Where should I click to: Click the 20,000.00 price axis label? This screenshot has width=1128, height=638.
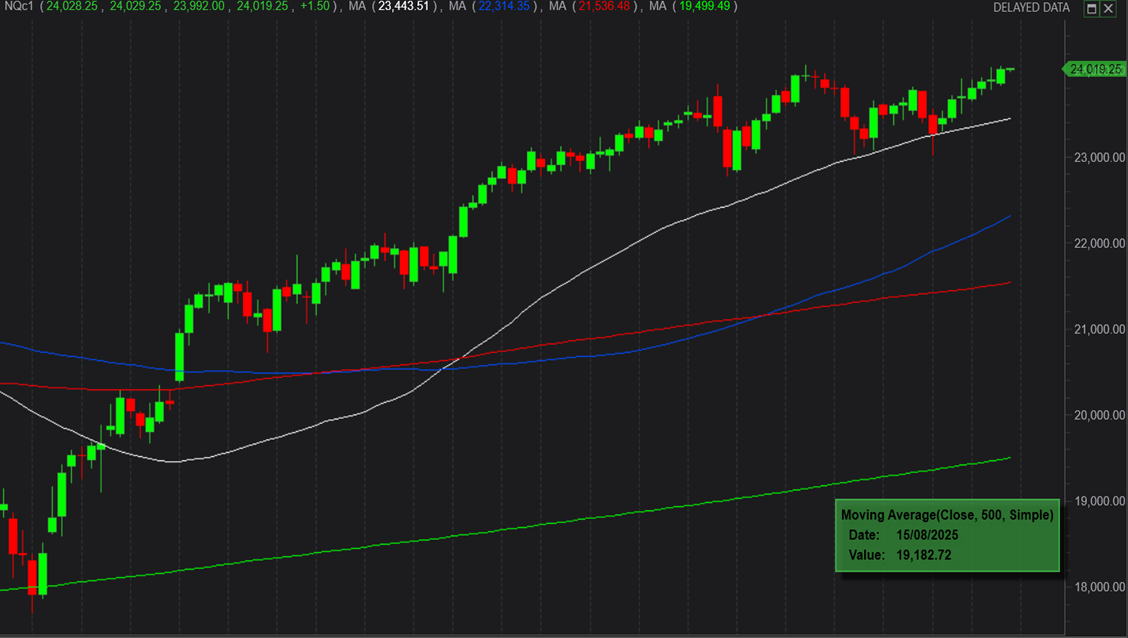1097,416
